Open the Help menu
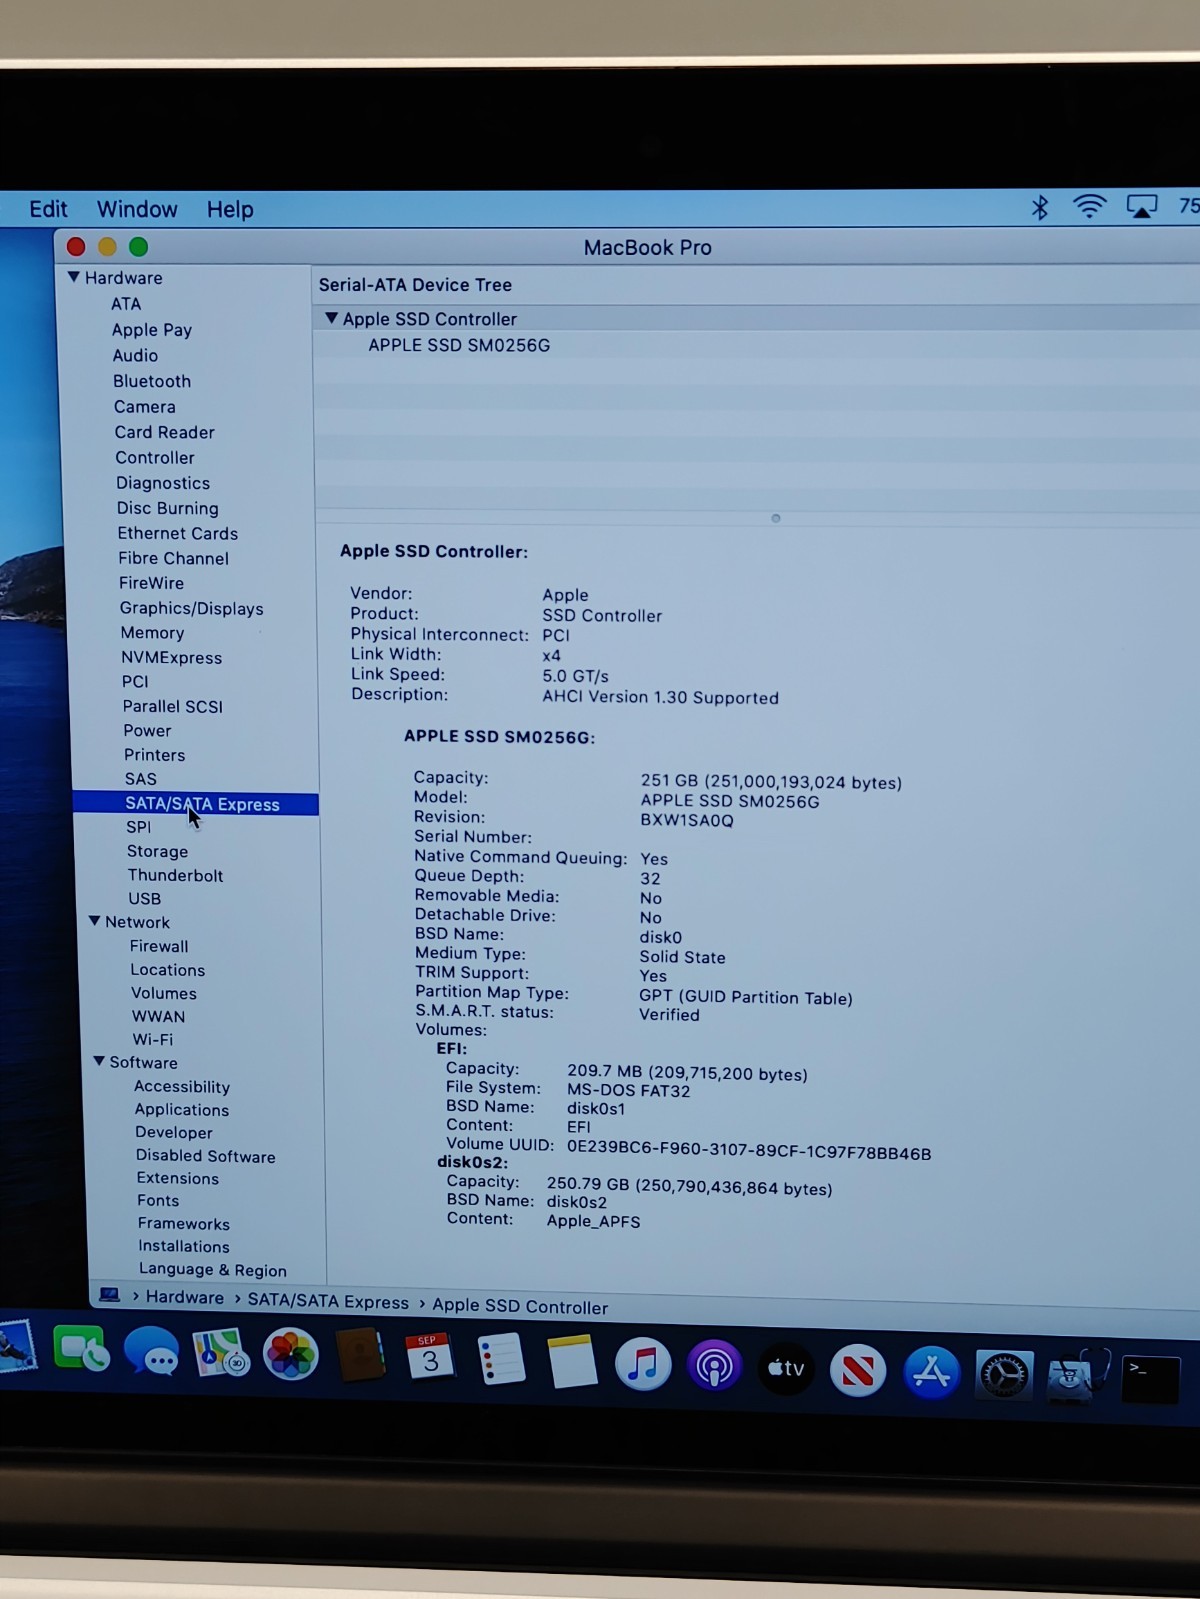 (230, 209)
